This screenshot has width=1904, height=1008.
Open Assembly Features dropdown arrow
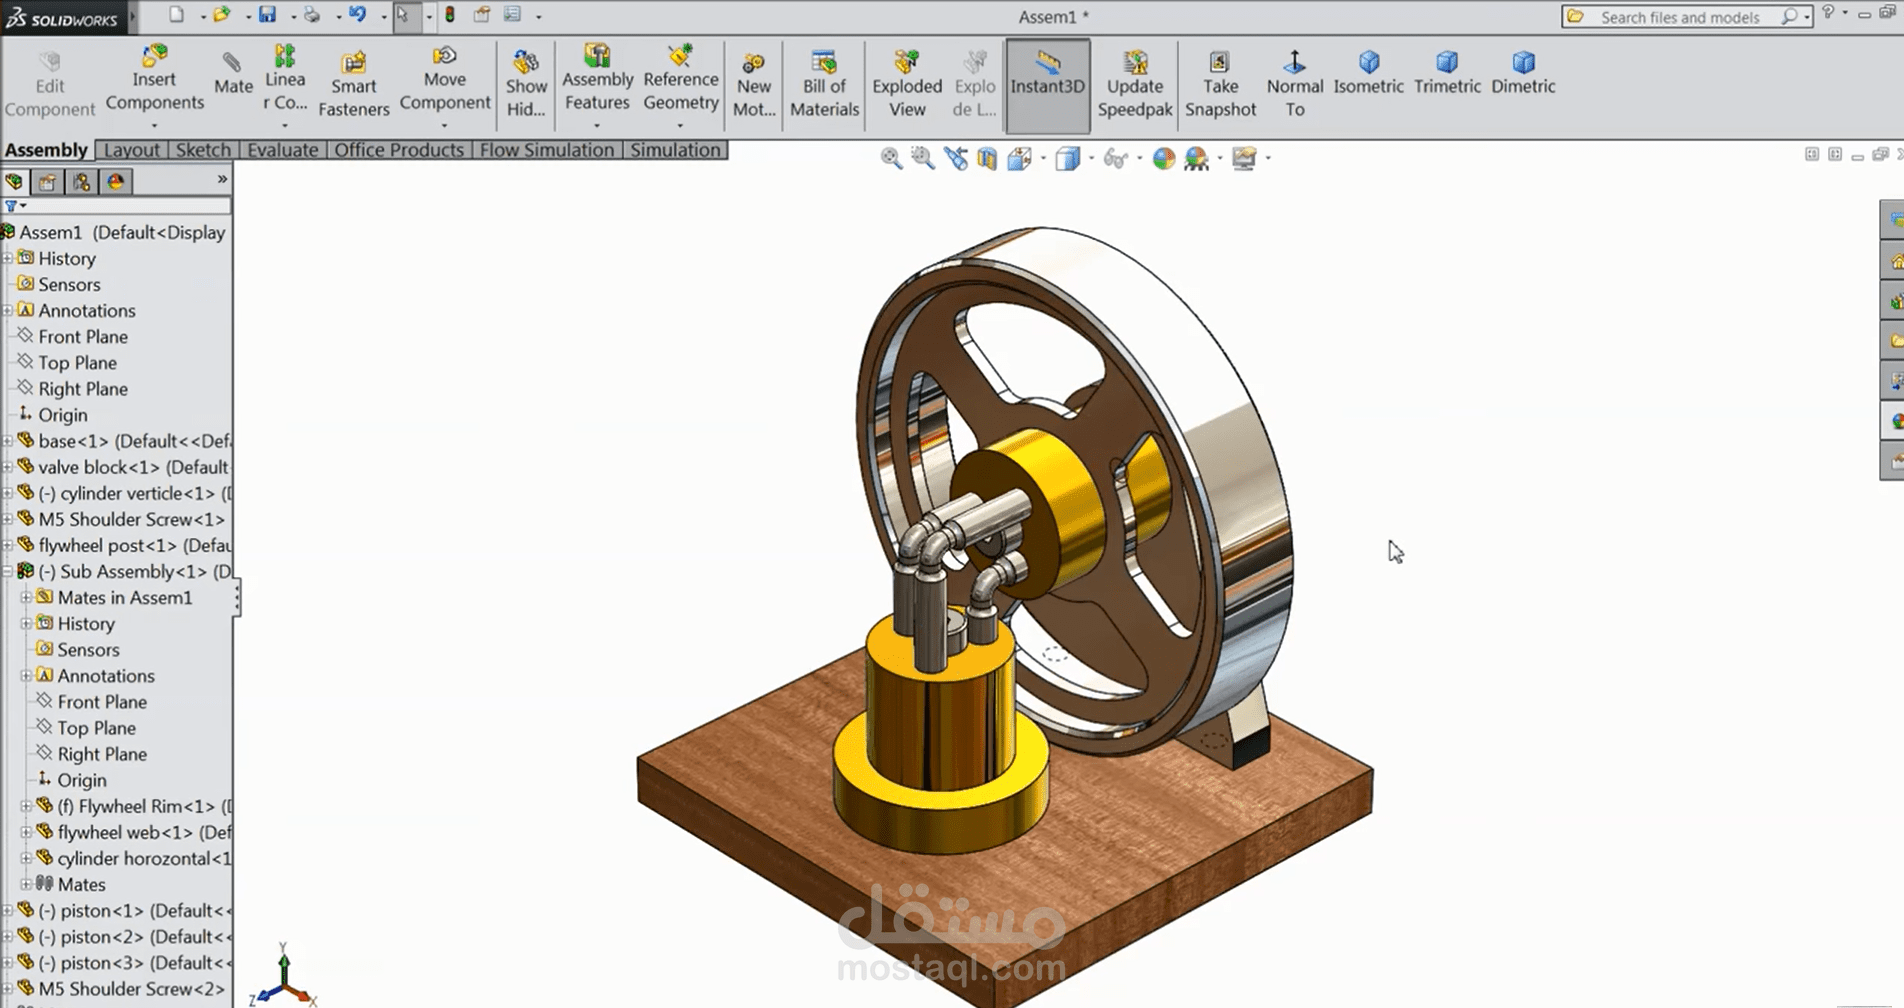(x=597, y=126)
